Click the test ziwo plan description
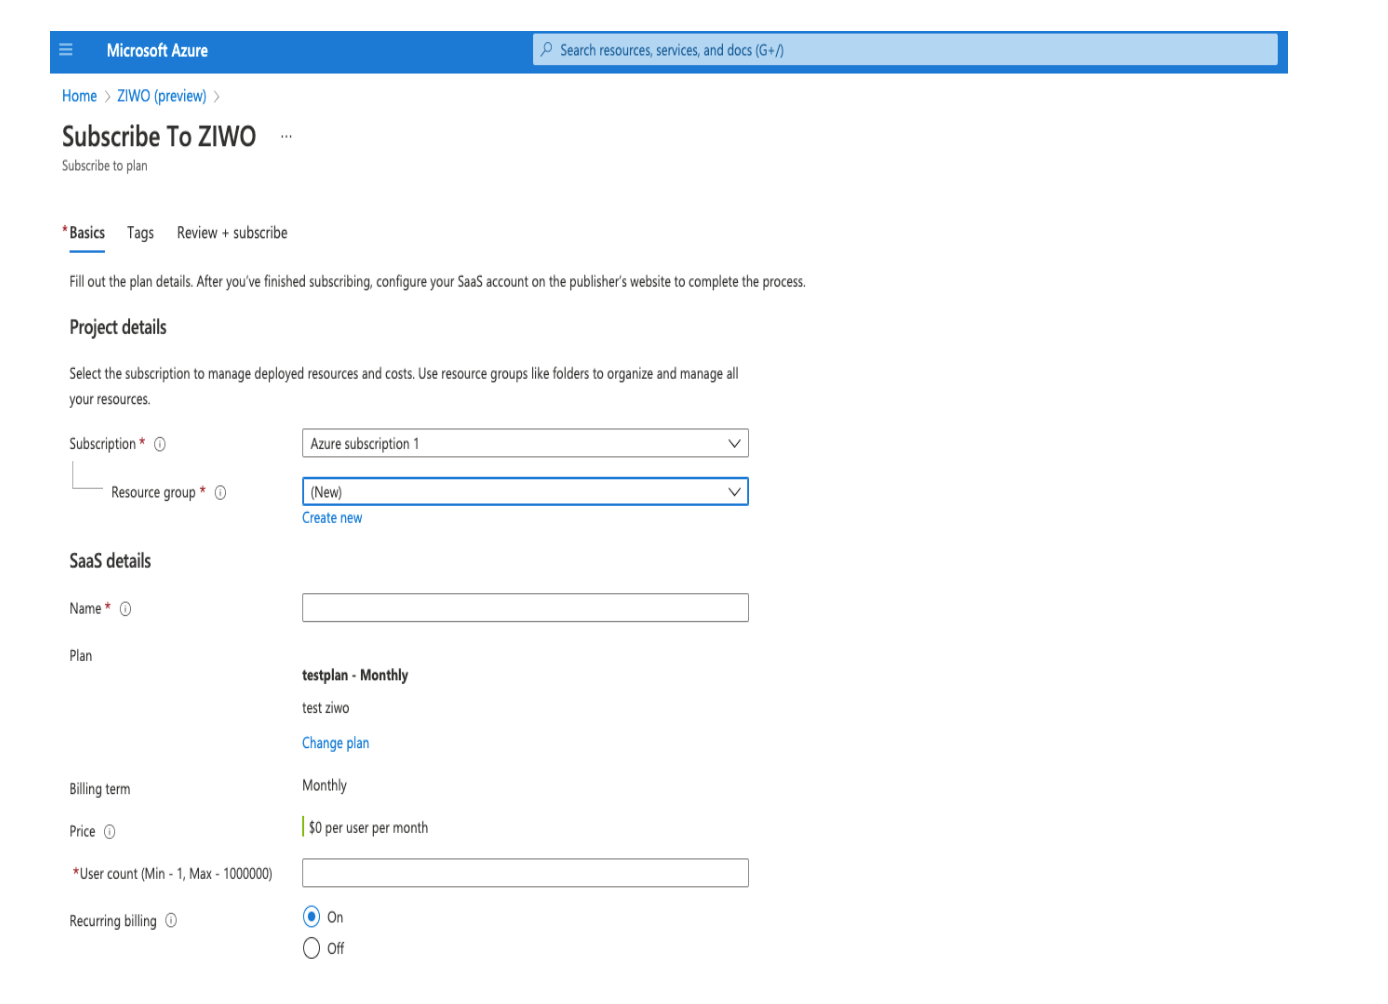The height and width of the screenshot is (1004, 1388). 326,708
